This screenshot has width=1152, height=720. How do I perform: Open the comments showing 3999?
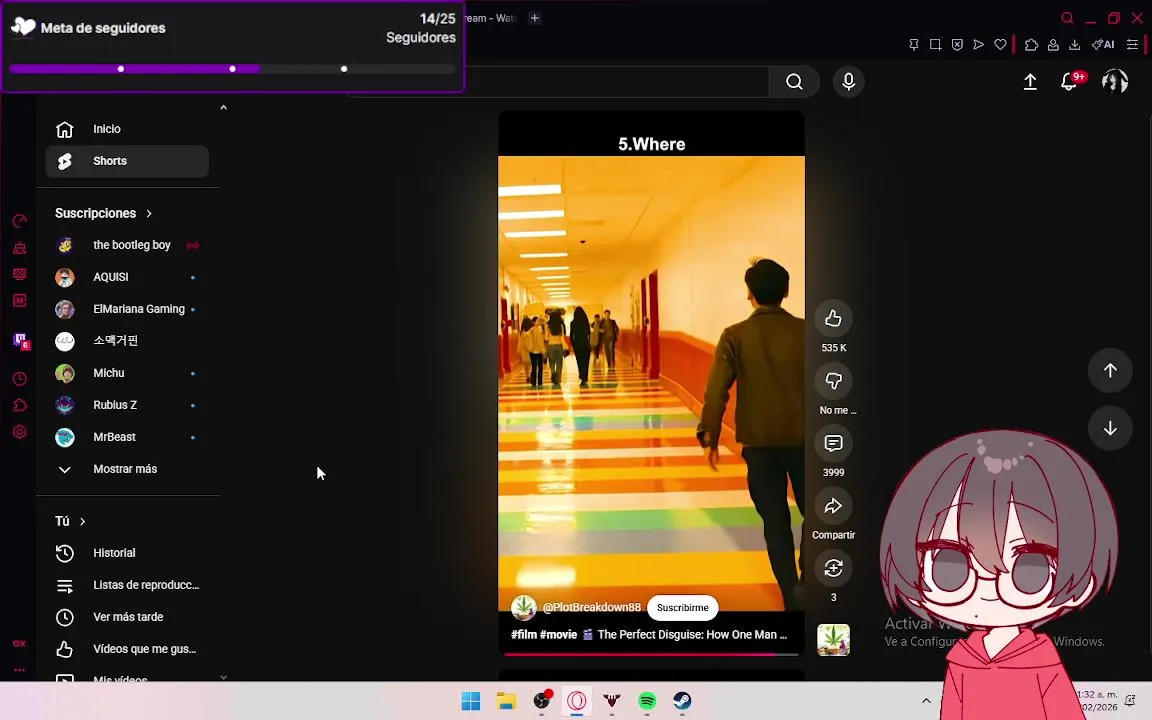(833, 443)
